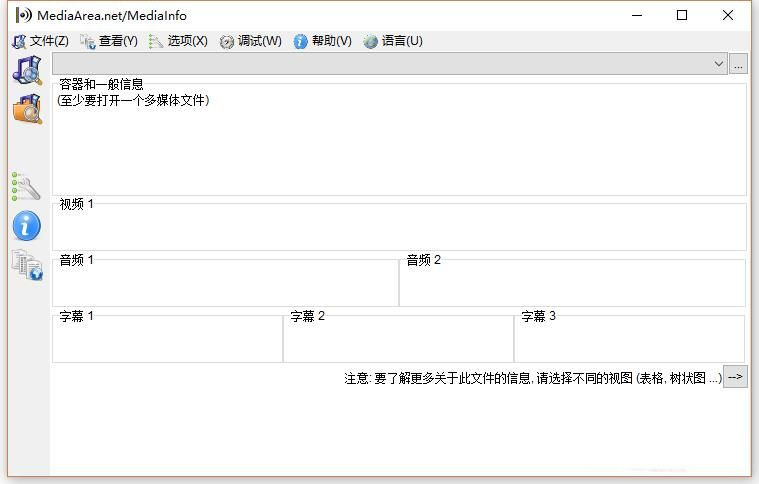Click the 音频 2 panel label
This screenshot has height=484, width=759.
click(x=424, y=260)
